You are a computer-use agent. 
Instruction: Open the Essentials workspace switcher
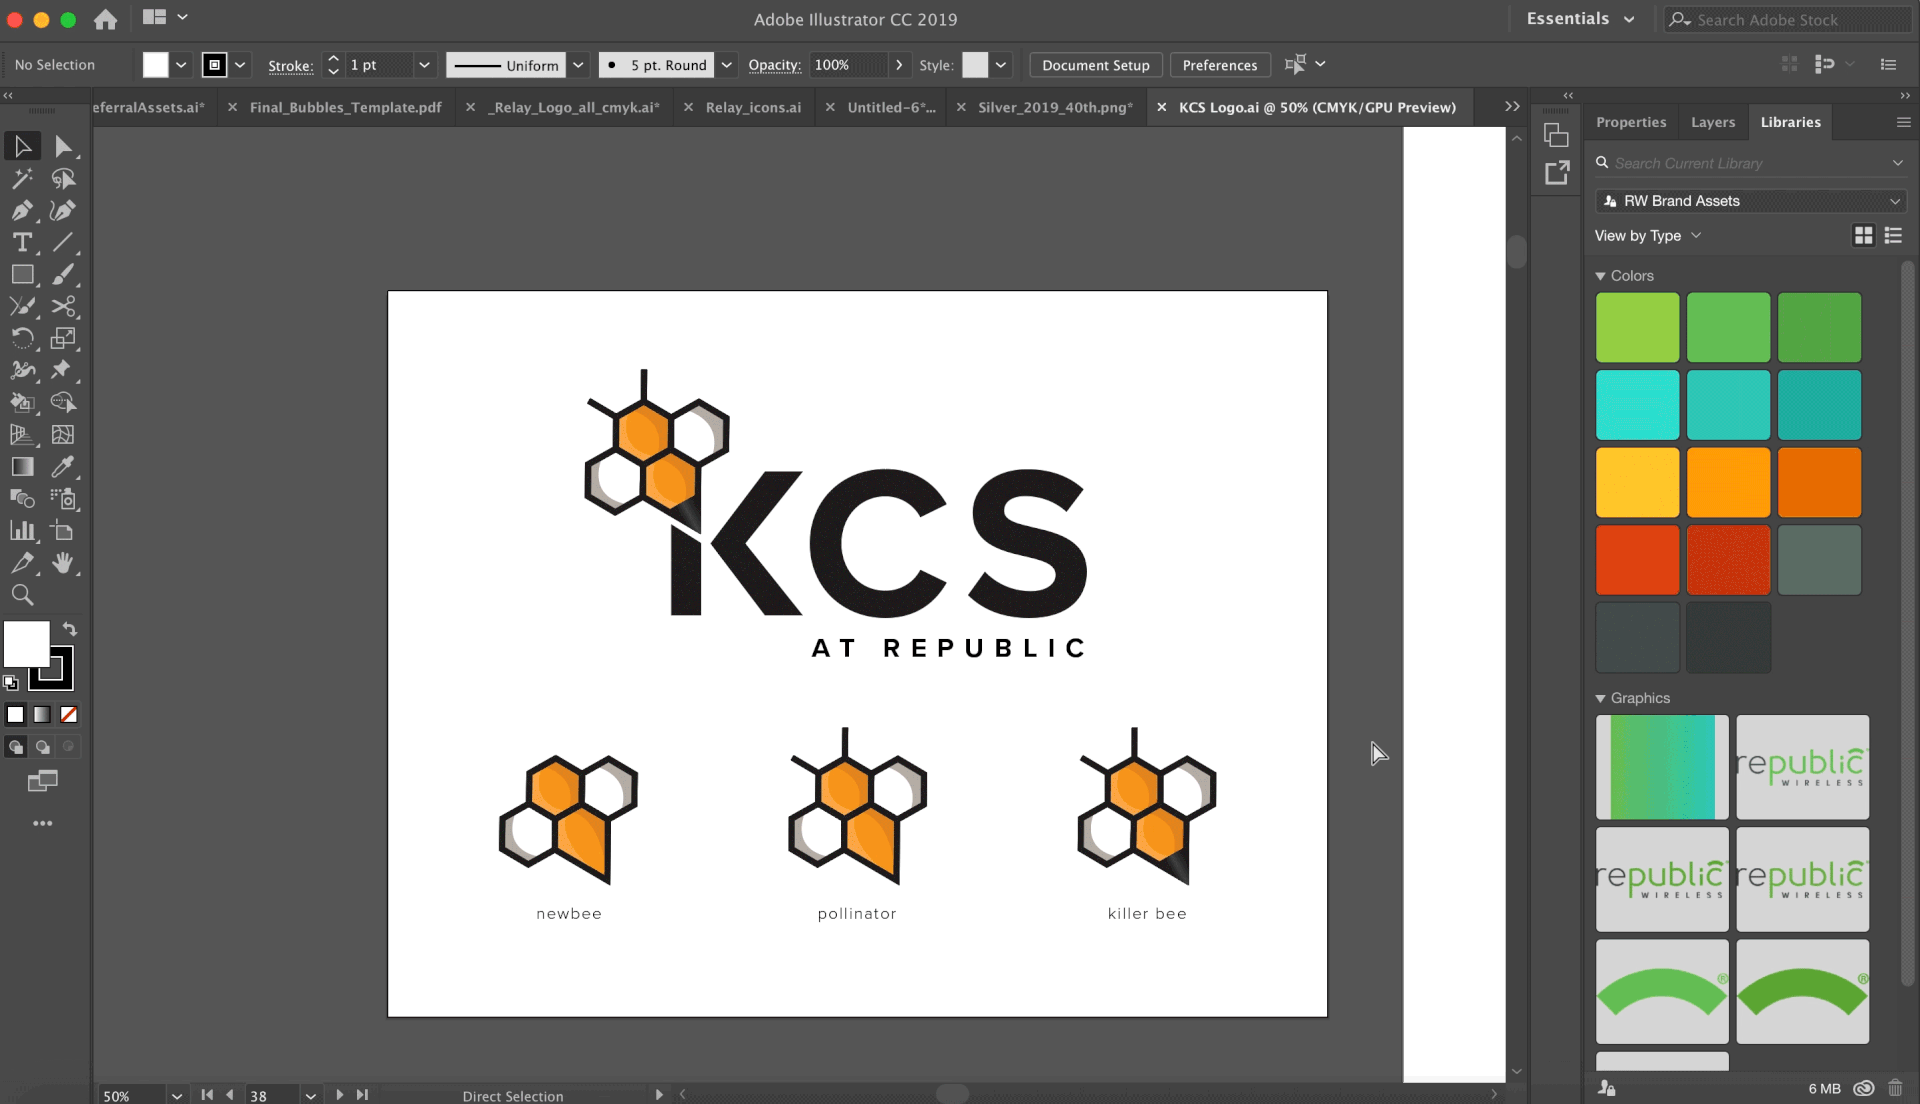pos(1580,19)
